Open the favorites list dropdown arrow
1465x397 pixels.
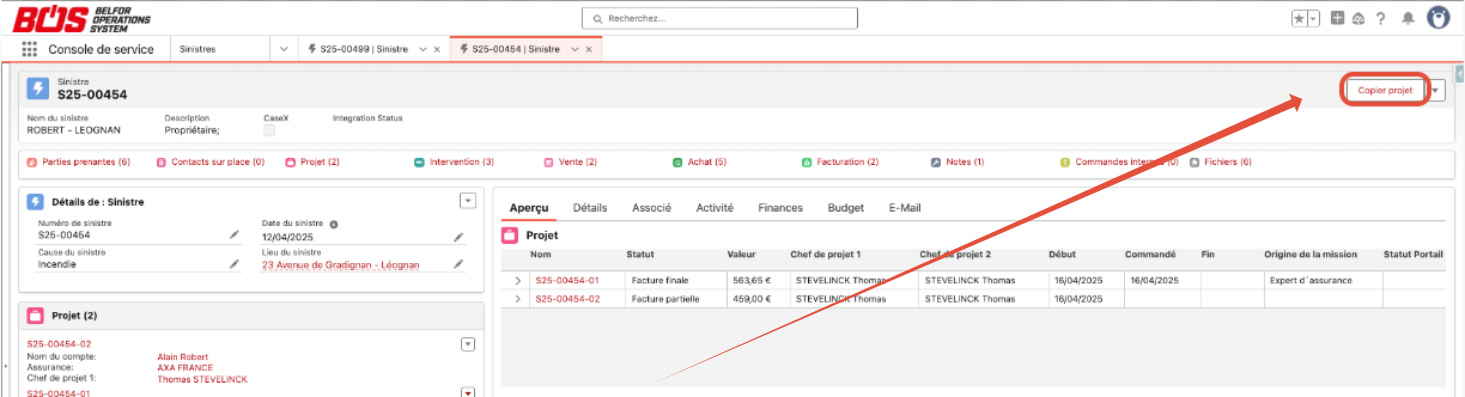(x=1313, y=18)
